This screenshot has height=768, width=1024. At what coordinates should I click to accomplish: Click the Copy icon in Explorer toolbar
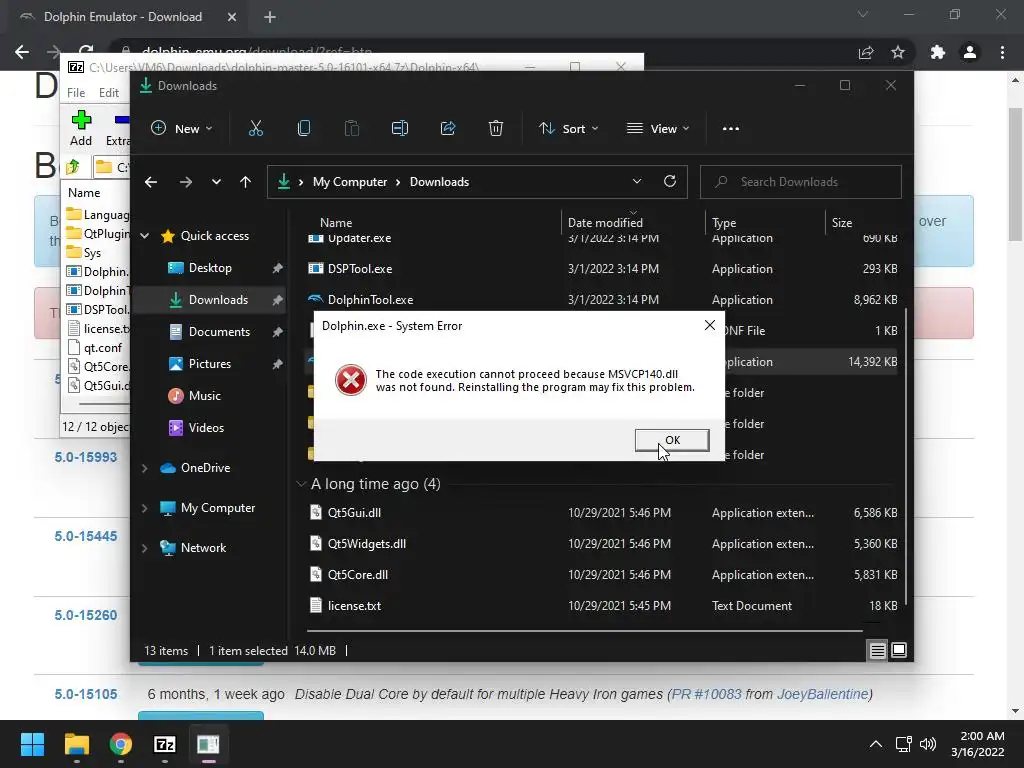[304, 129]
